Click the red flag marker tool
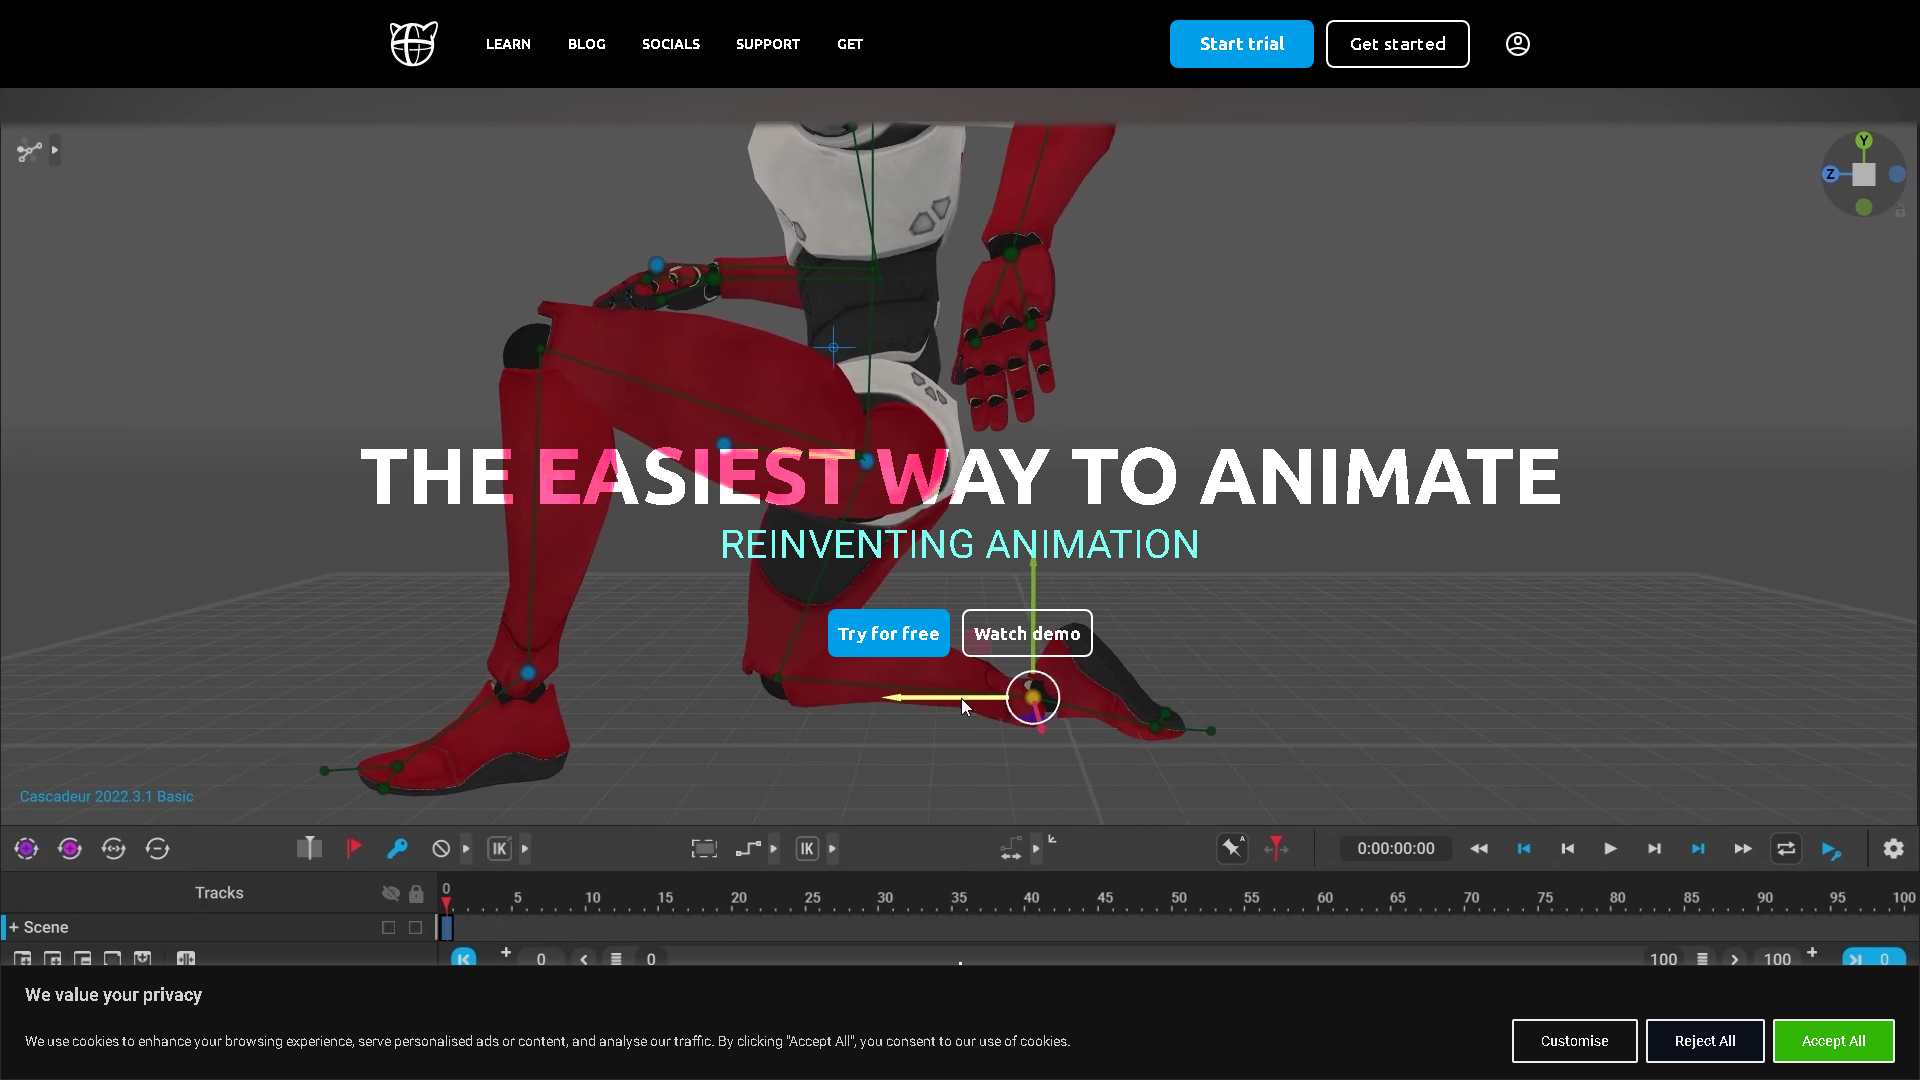Viewport: 1920px width, 1080px height. 353,848
